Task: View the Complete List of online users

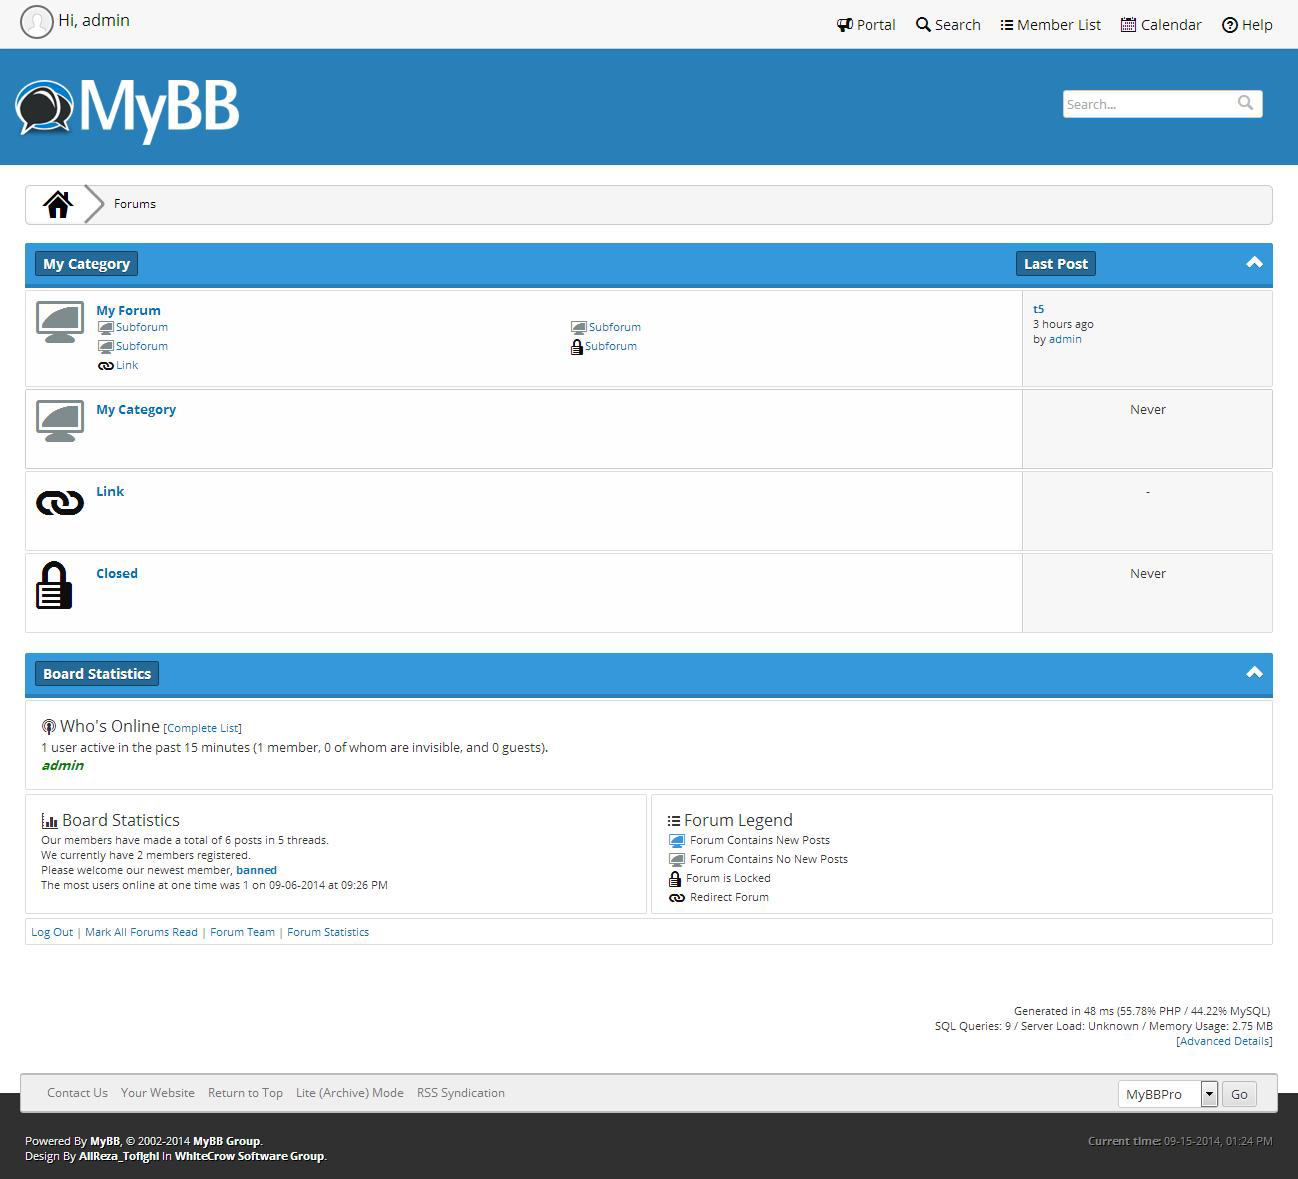Action: 203,728
